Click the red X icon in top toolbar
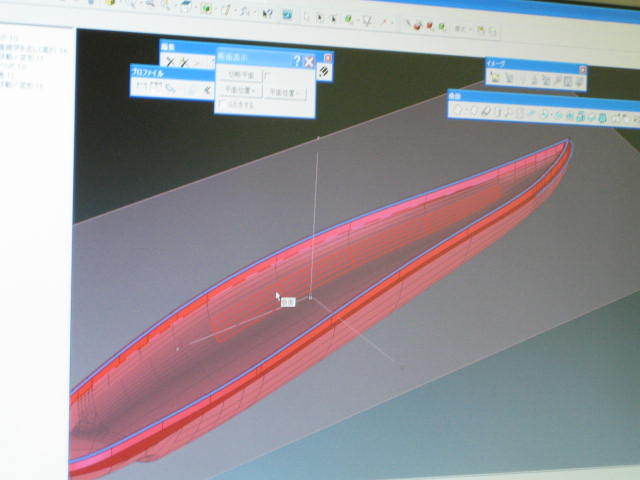This screenshot has width=640, height=480. tap(384, 21)
